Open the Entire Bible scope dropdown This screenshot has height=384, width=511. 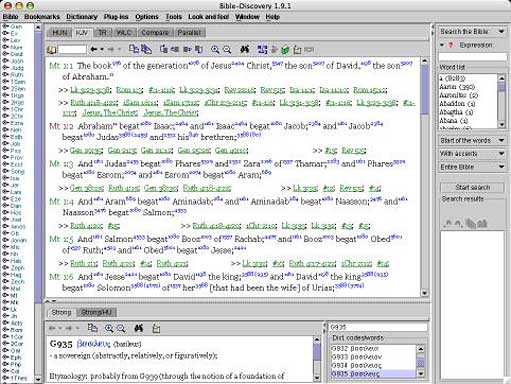coord(472,167)
